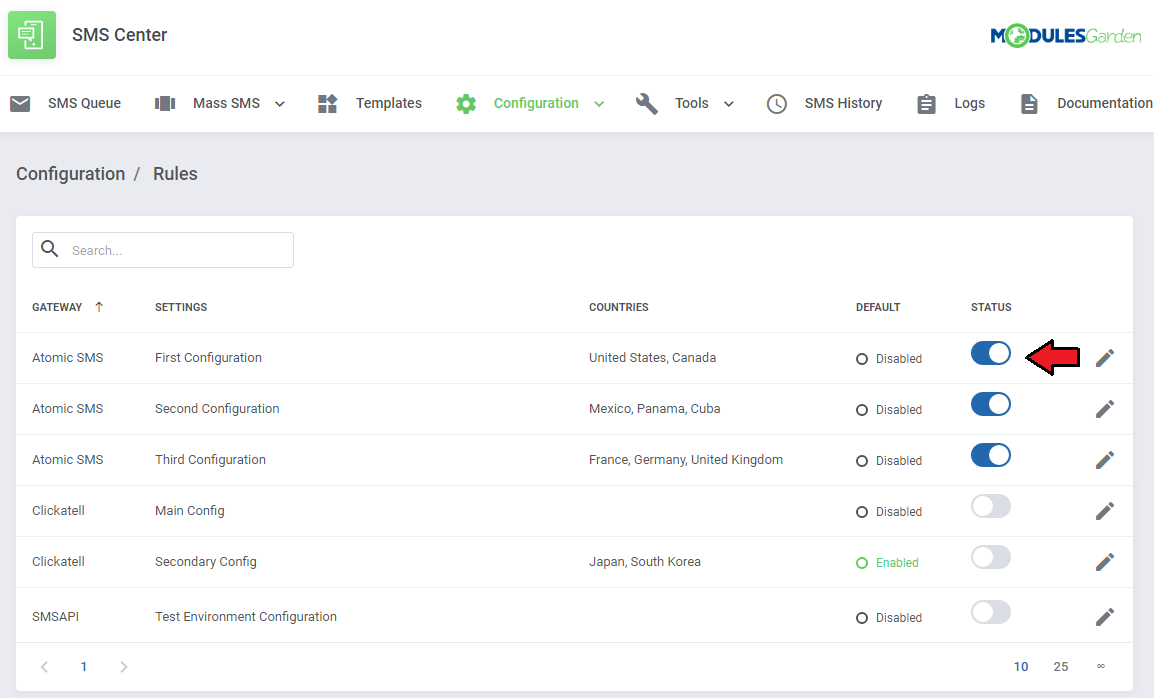Click 'Japan, South Korea' countries cell
The image size is (1154, 698).
(x=645, y=562)
